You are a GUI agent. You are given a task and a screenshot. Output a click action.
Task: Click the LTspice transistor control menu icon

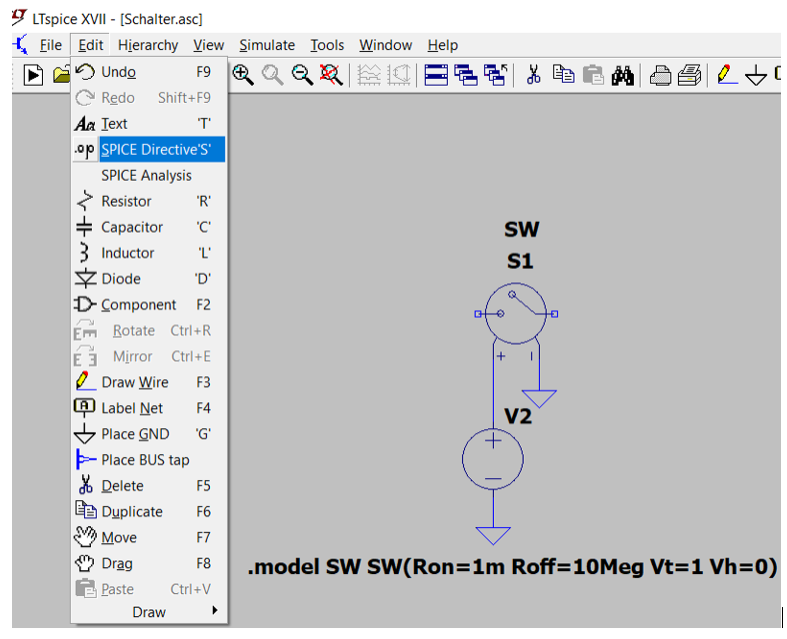click(21, 45)
